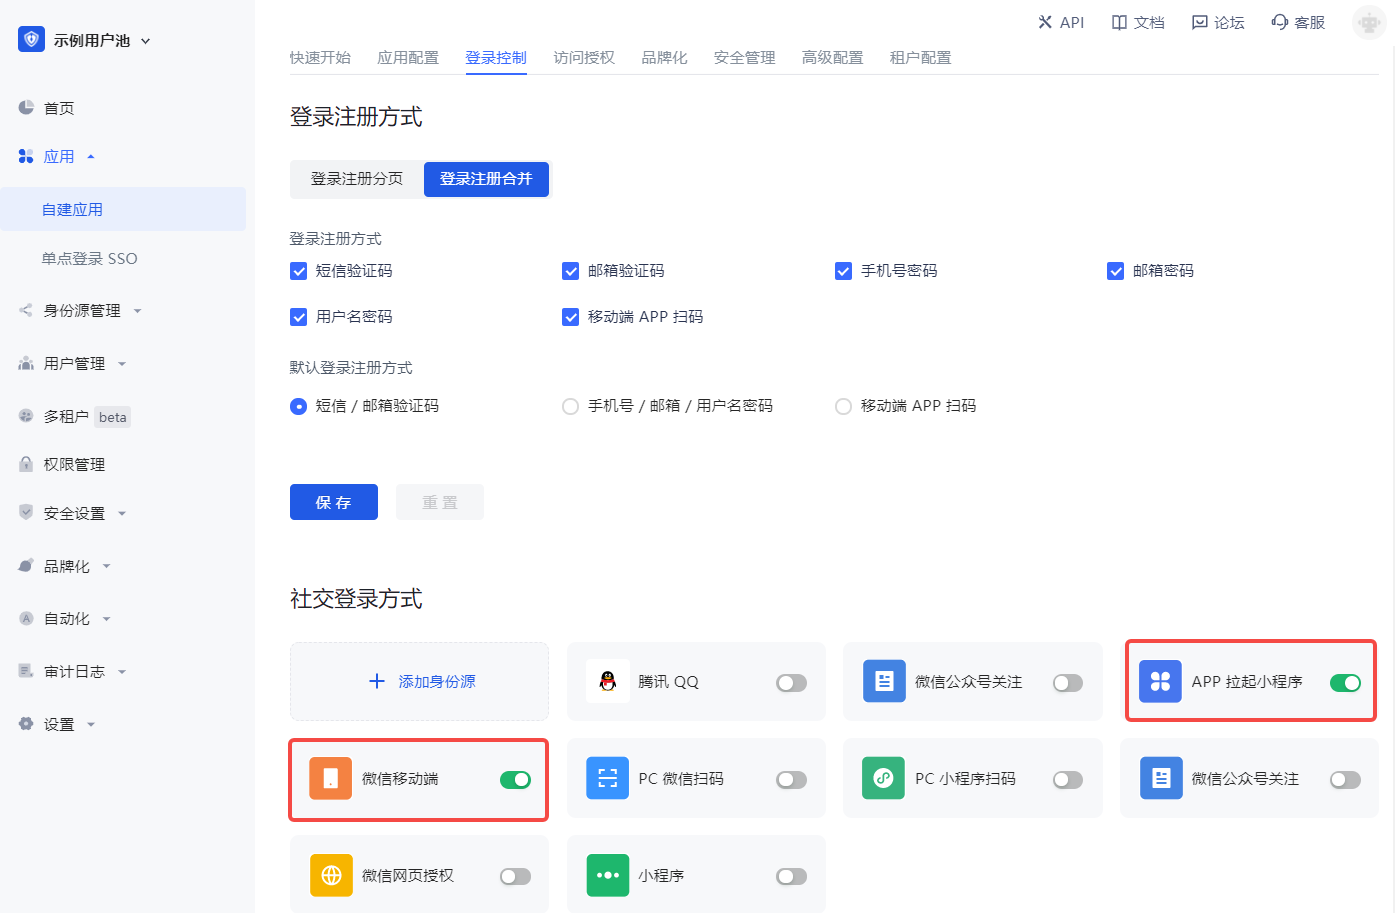Uncheck the 短信验证码 checkbox
This screenshot has height=913, width=1395.
point(299,271)
